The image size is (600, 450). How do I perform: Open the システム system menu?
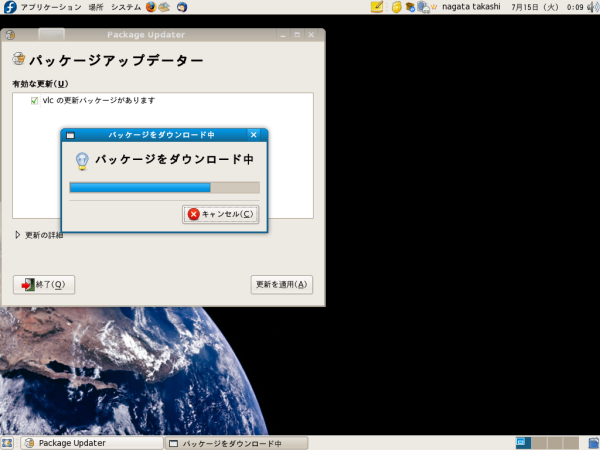tap(126, 7)
